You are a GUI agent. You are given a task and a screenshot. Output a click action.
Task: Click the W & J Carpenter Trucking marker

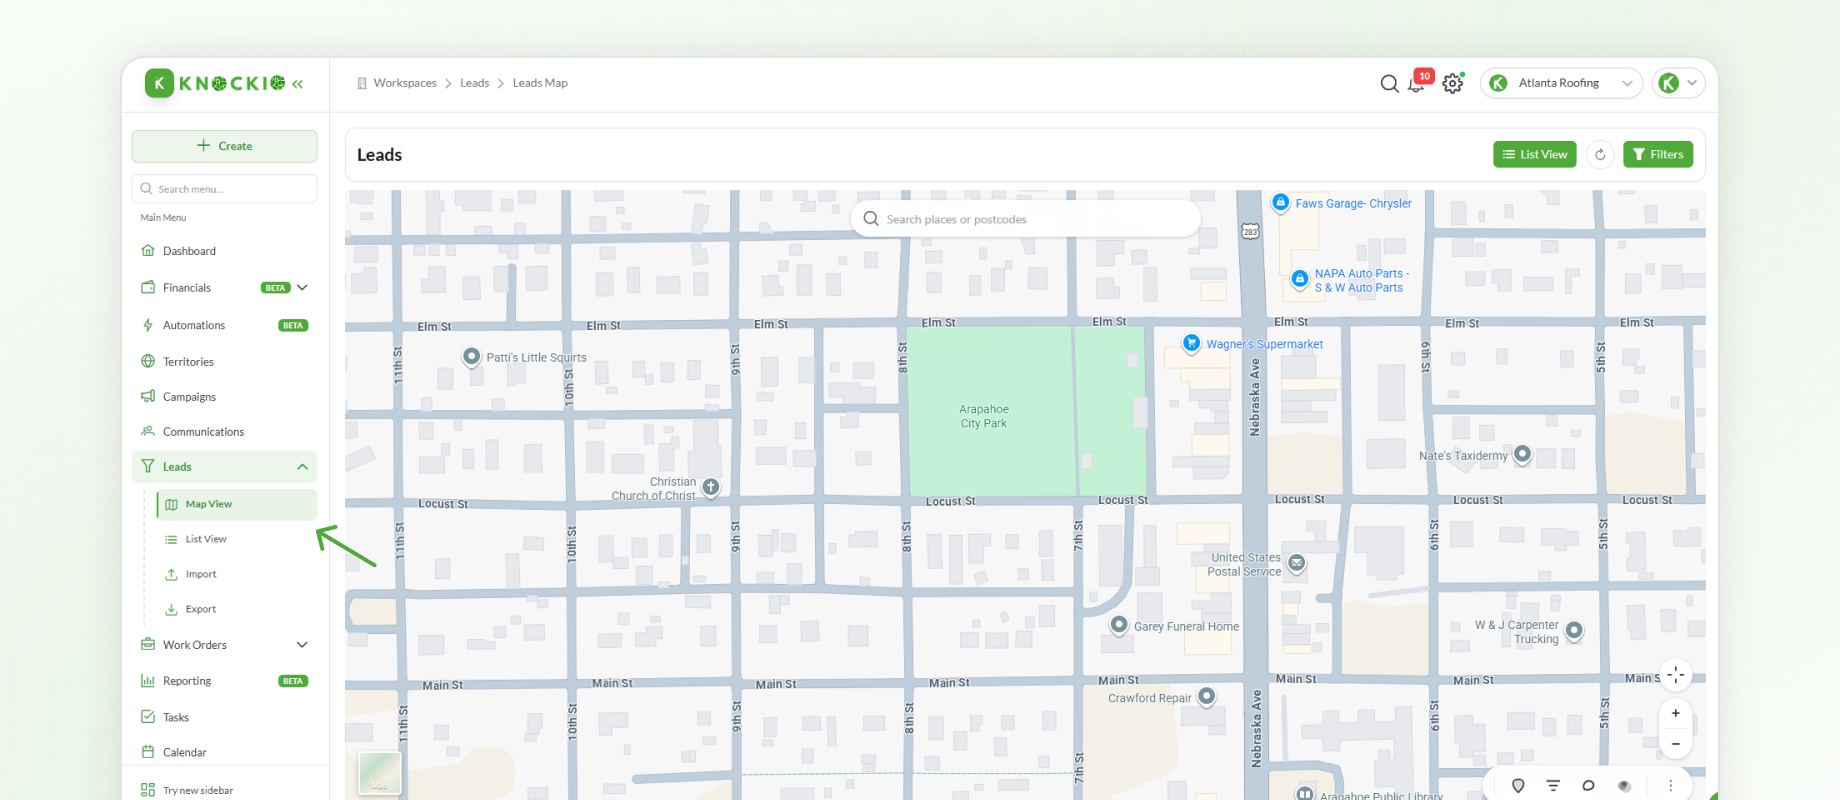pyautogui.click(x=1574, y=630)
